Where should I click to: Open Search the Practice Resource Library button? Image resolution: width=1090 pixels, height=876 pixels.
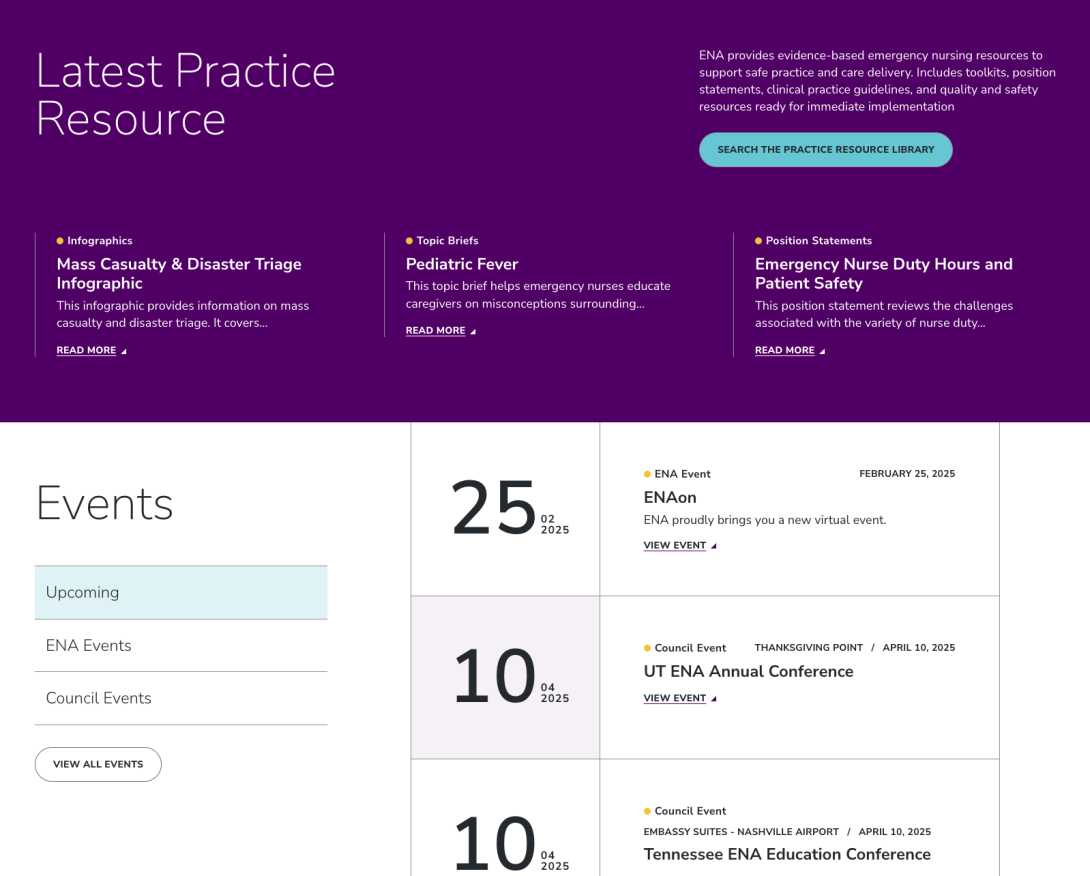pyautogui.click(x=825, y=149)
